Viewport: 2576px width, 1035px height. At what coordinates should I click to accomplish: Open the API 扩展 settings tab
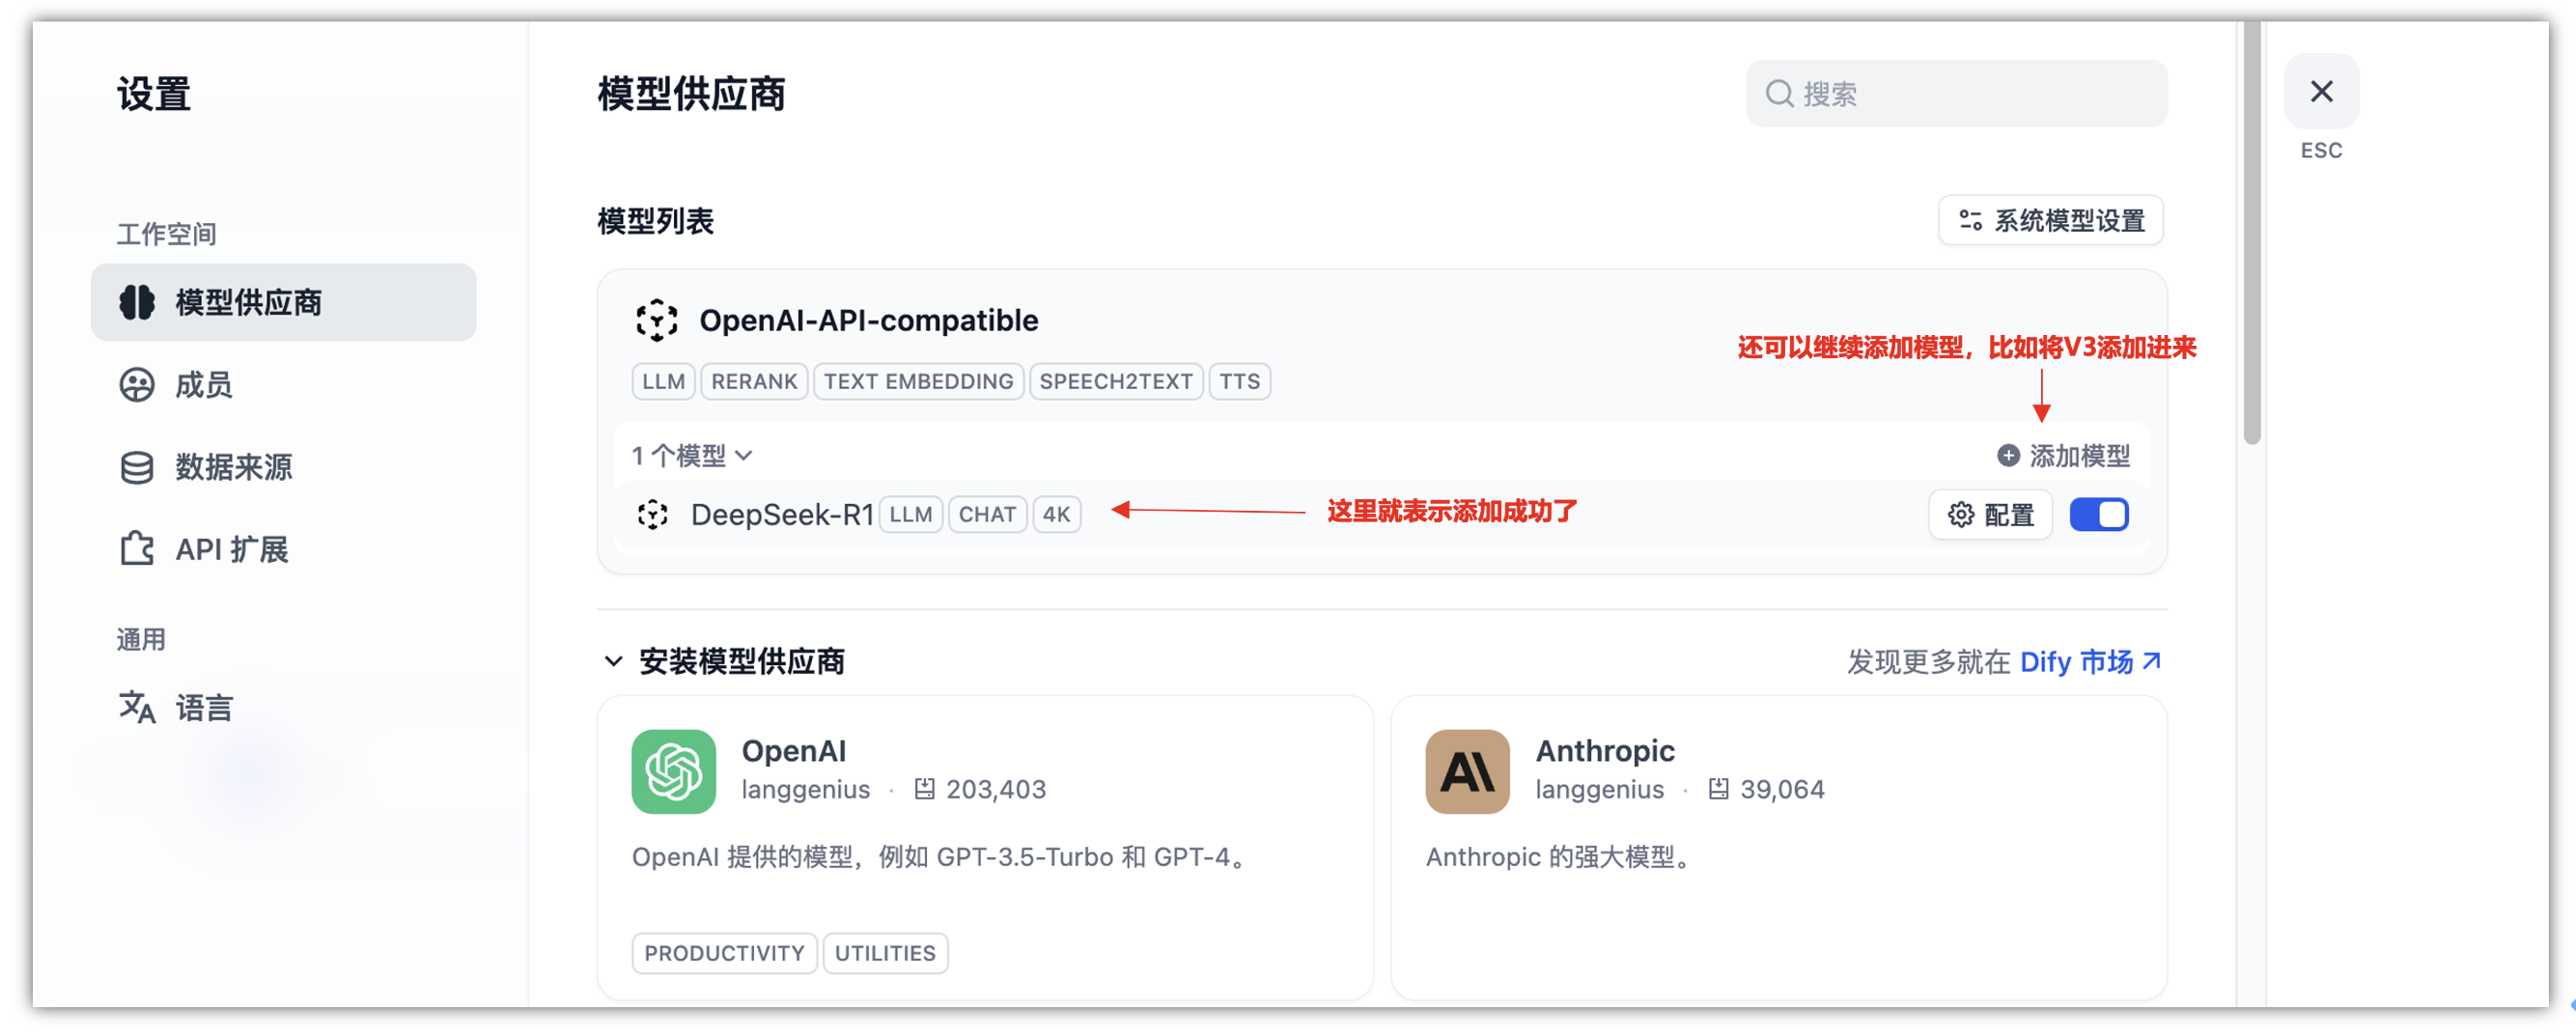point(232,549)
